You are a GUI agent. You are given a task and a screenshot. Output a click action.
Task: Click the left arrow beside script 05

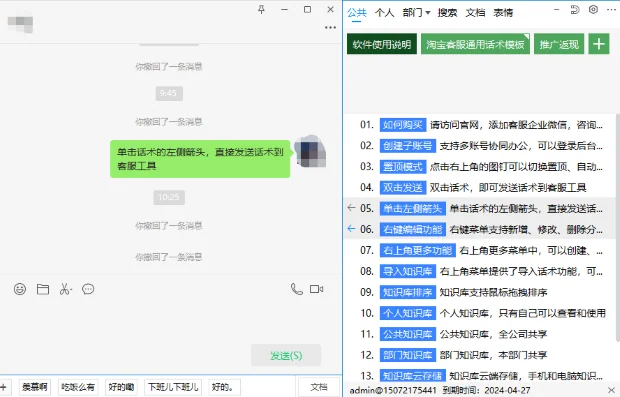point(351,208)
